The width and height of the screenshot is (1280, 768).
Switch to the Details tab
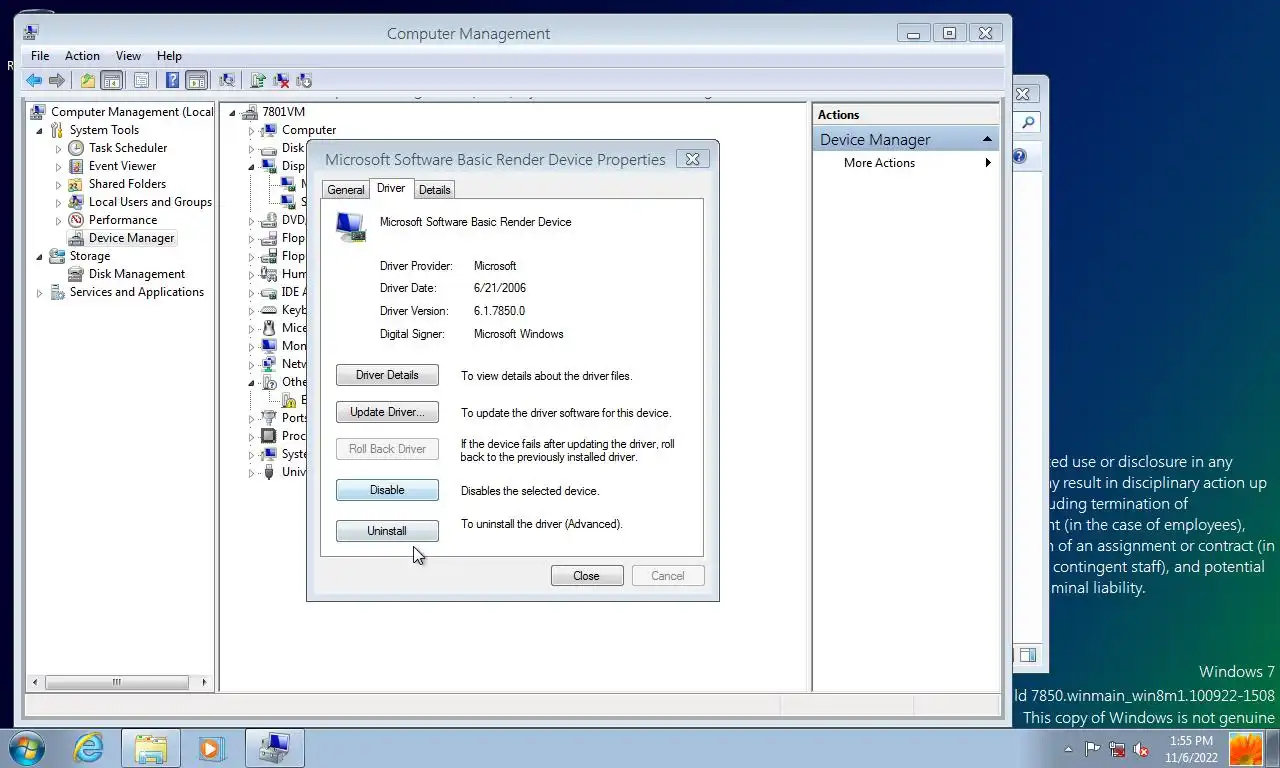434,190
